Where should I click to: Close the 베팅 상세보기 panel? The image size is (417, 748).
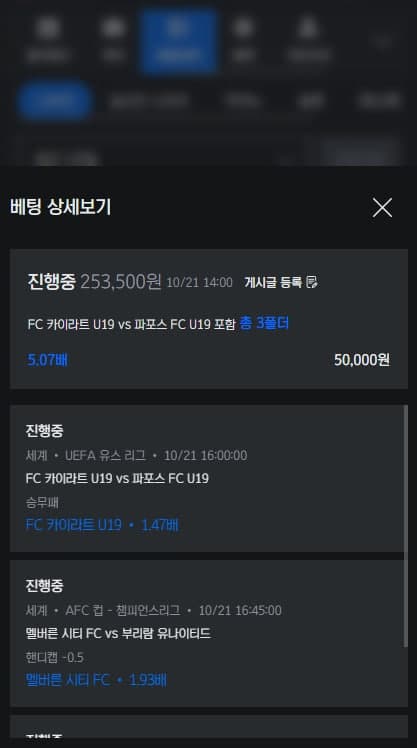coord(382,208)
